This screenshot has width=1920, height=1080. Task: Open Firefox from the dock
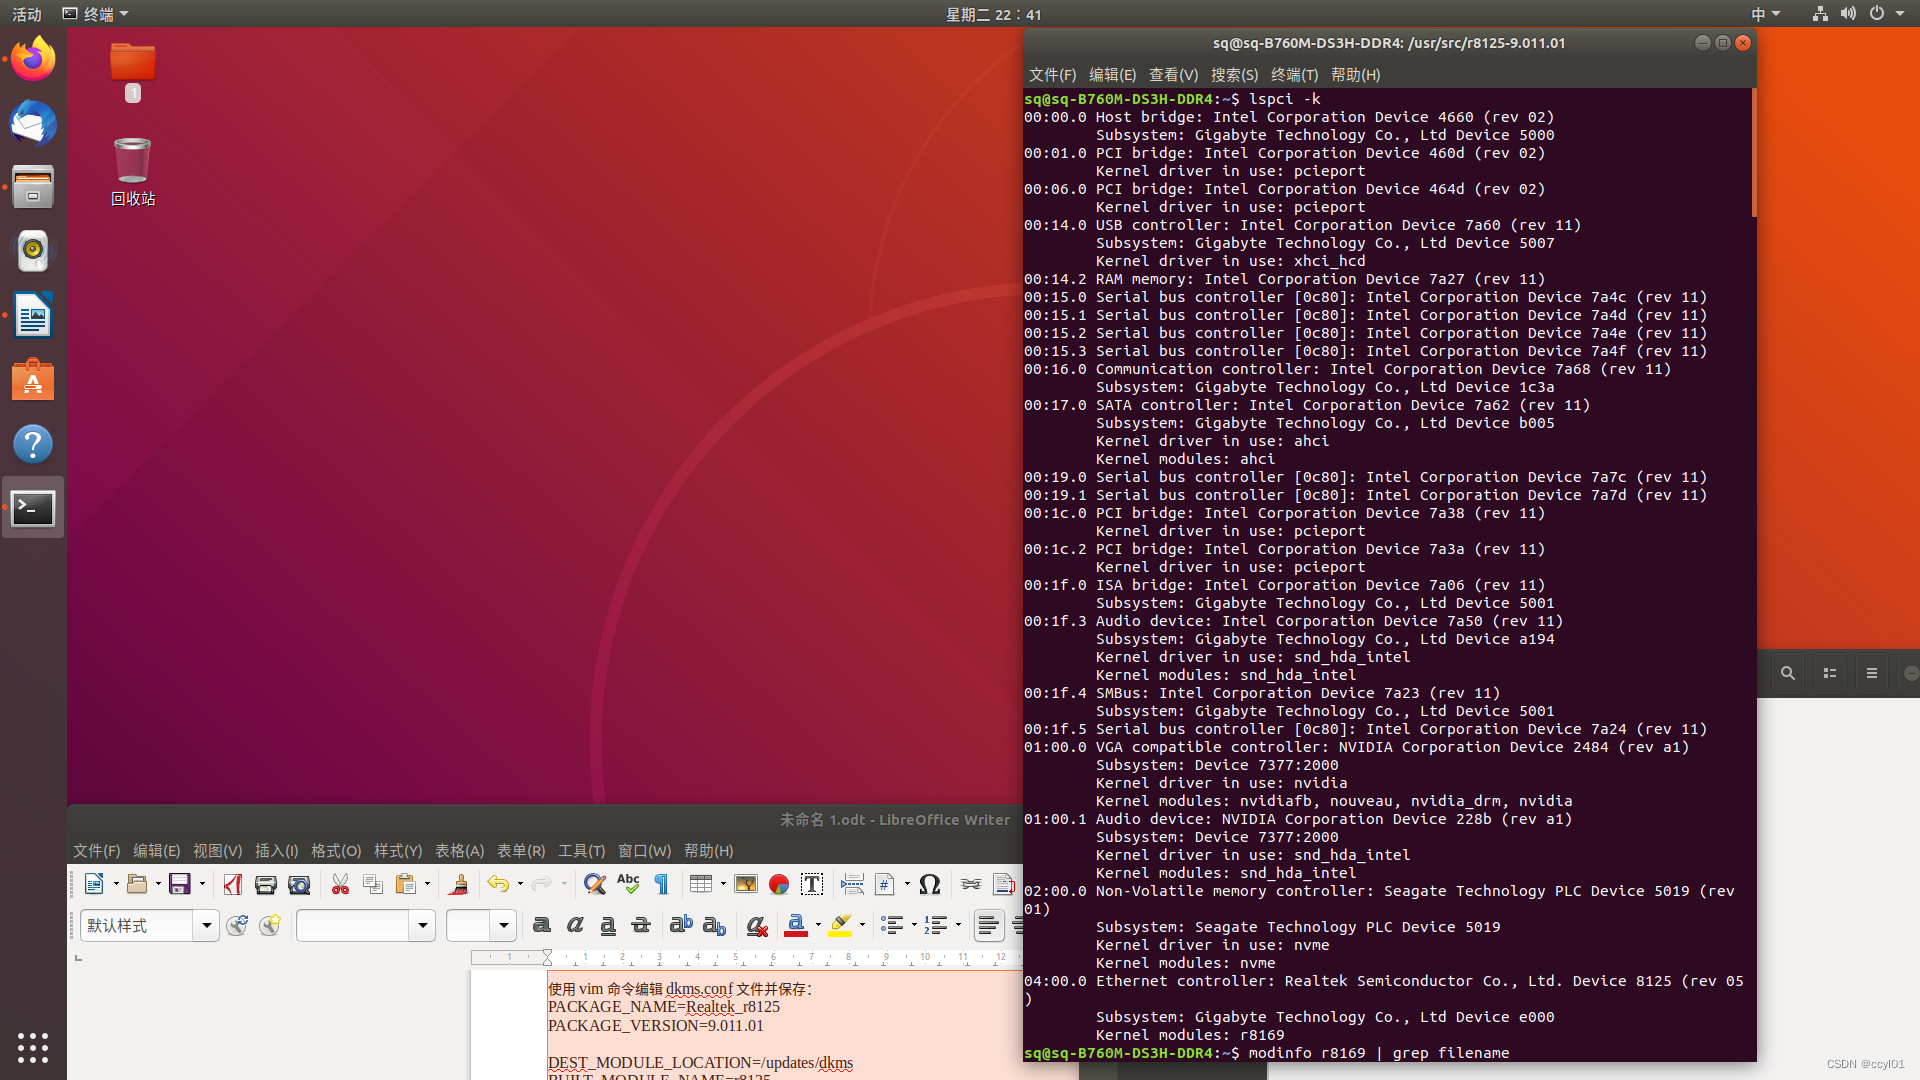[33, 60]
